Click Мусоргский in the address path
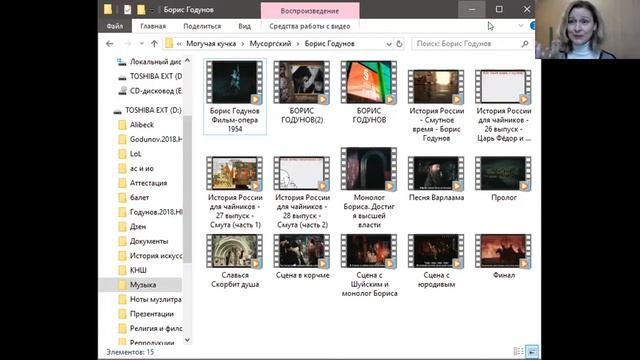The height and width of the screenshot is (360, 640). point(270,44)
